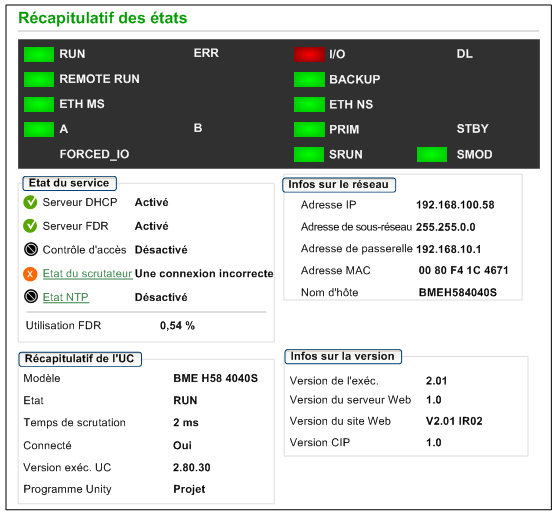Viewport: 555px width, 516px height.
Task: Select the Infos sur la version header
Action: pyautogui.click(x=343, y=356)
